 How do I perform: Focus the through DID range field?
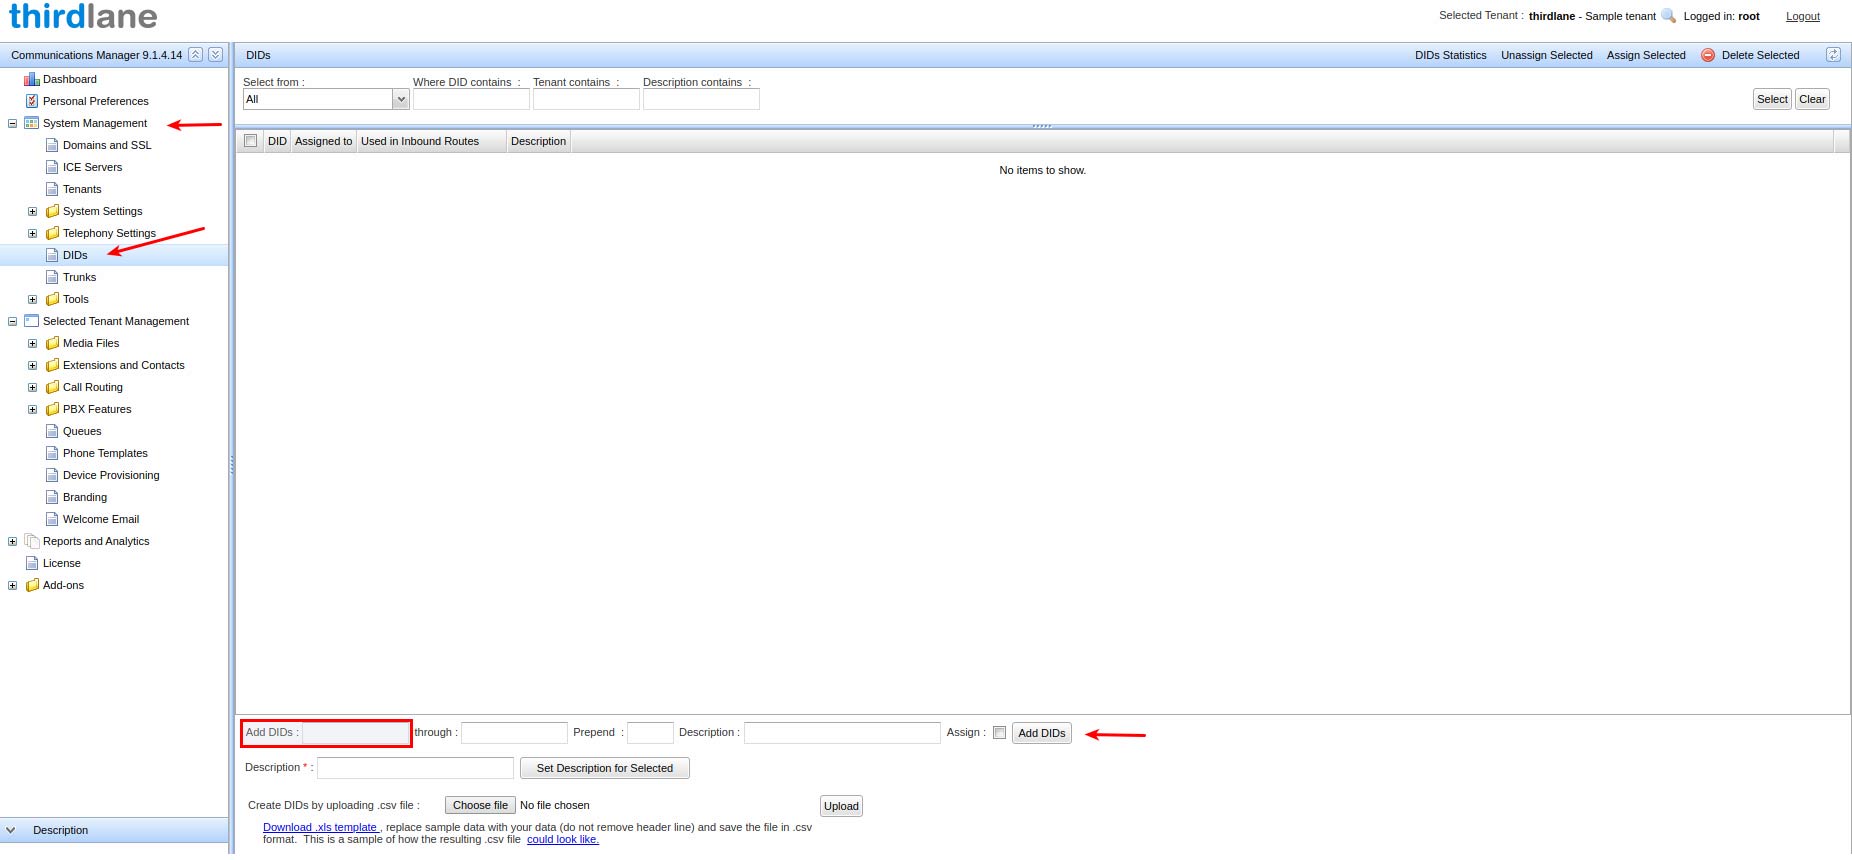coord(514,733)
